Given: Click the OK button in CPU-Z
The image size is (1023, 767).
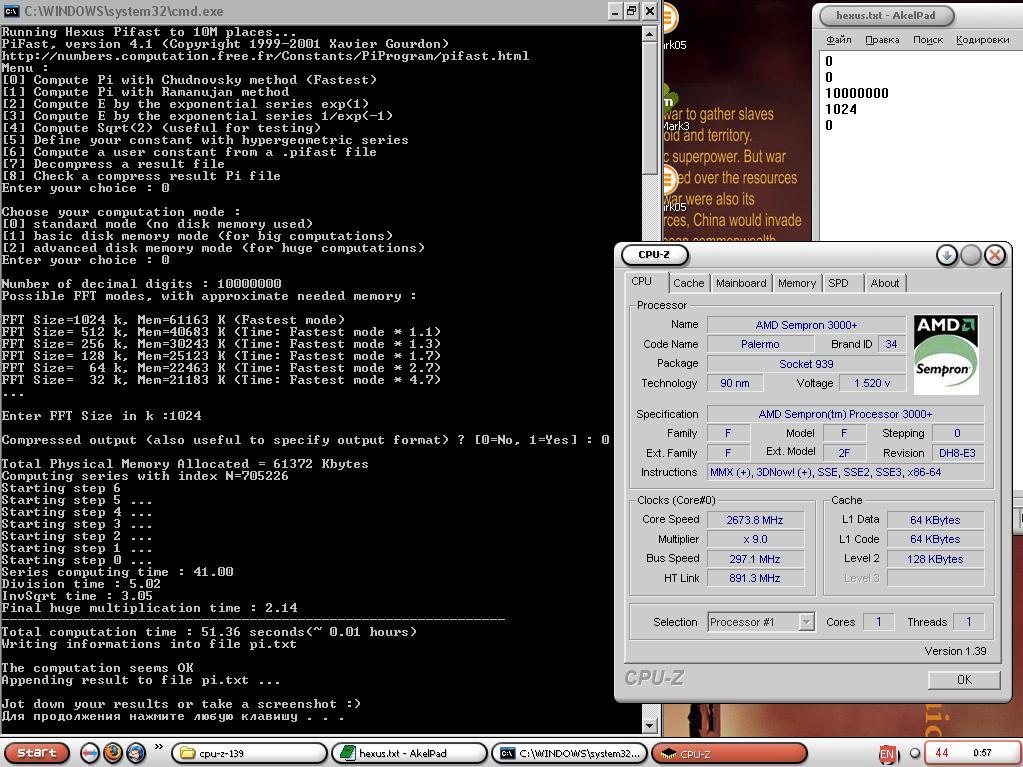Looking at the screenshot, I should [964, 680].
